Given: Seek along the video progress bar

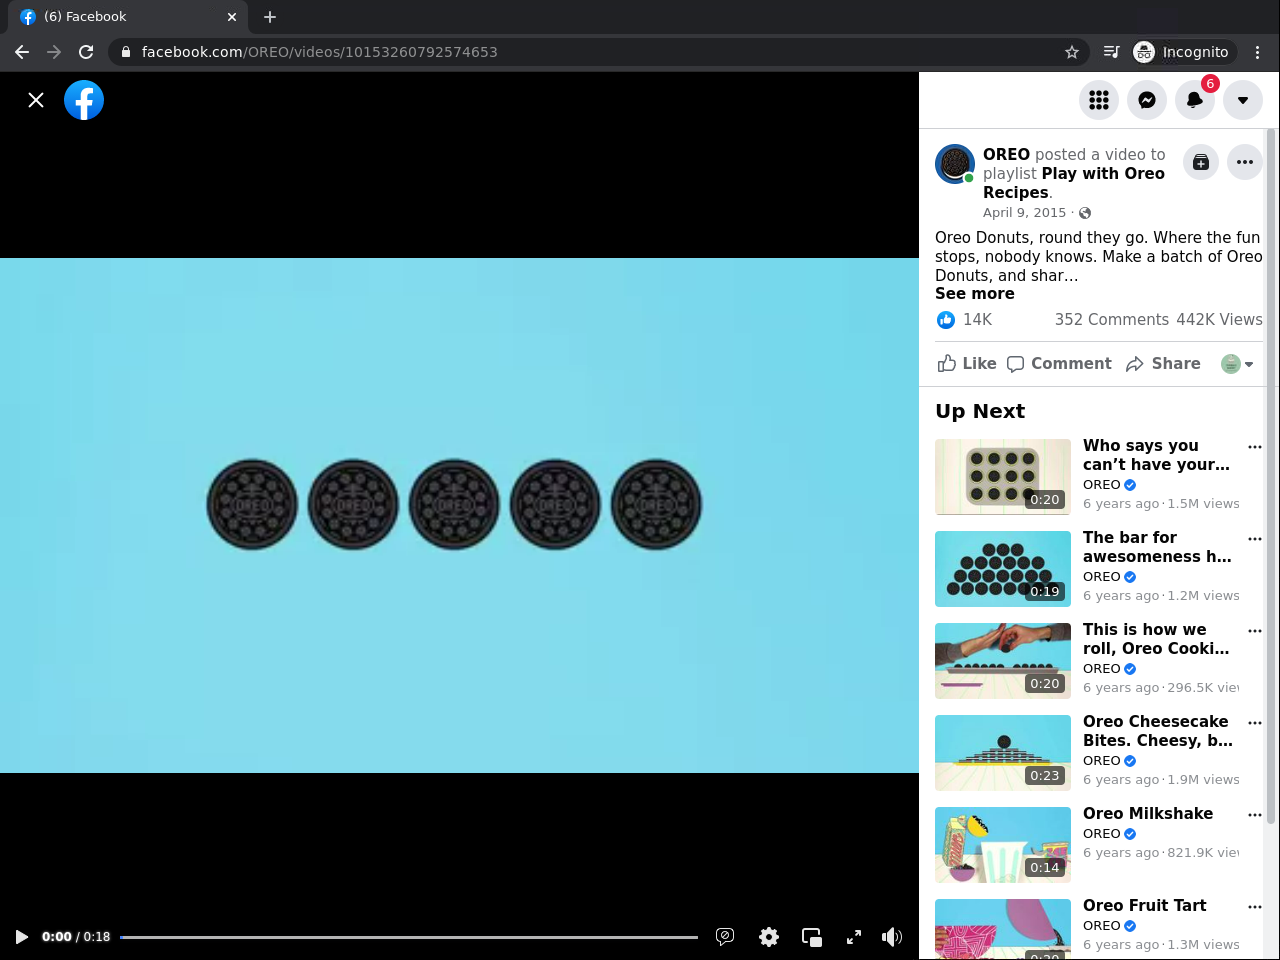Looking at the screenshot, I should tap(409, 937).
